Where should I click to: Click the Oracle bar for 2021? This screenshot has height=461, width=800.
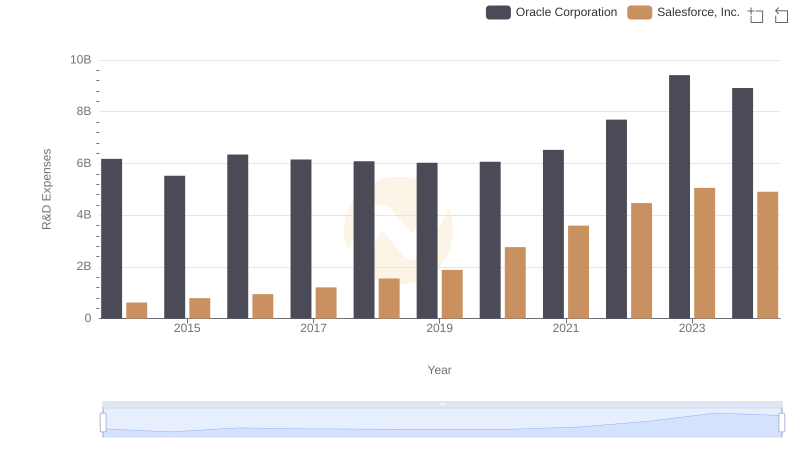coord(554,234)
